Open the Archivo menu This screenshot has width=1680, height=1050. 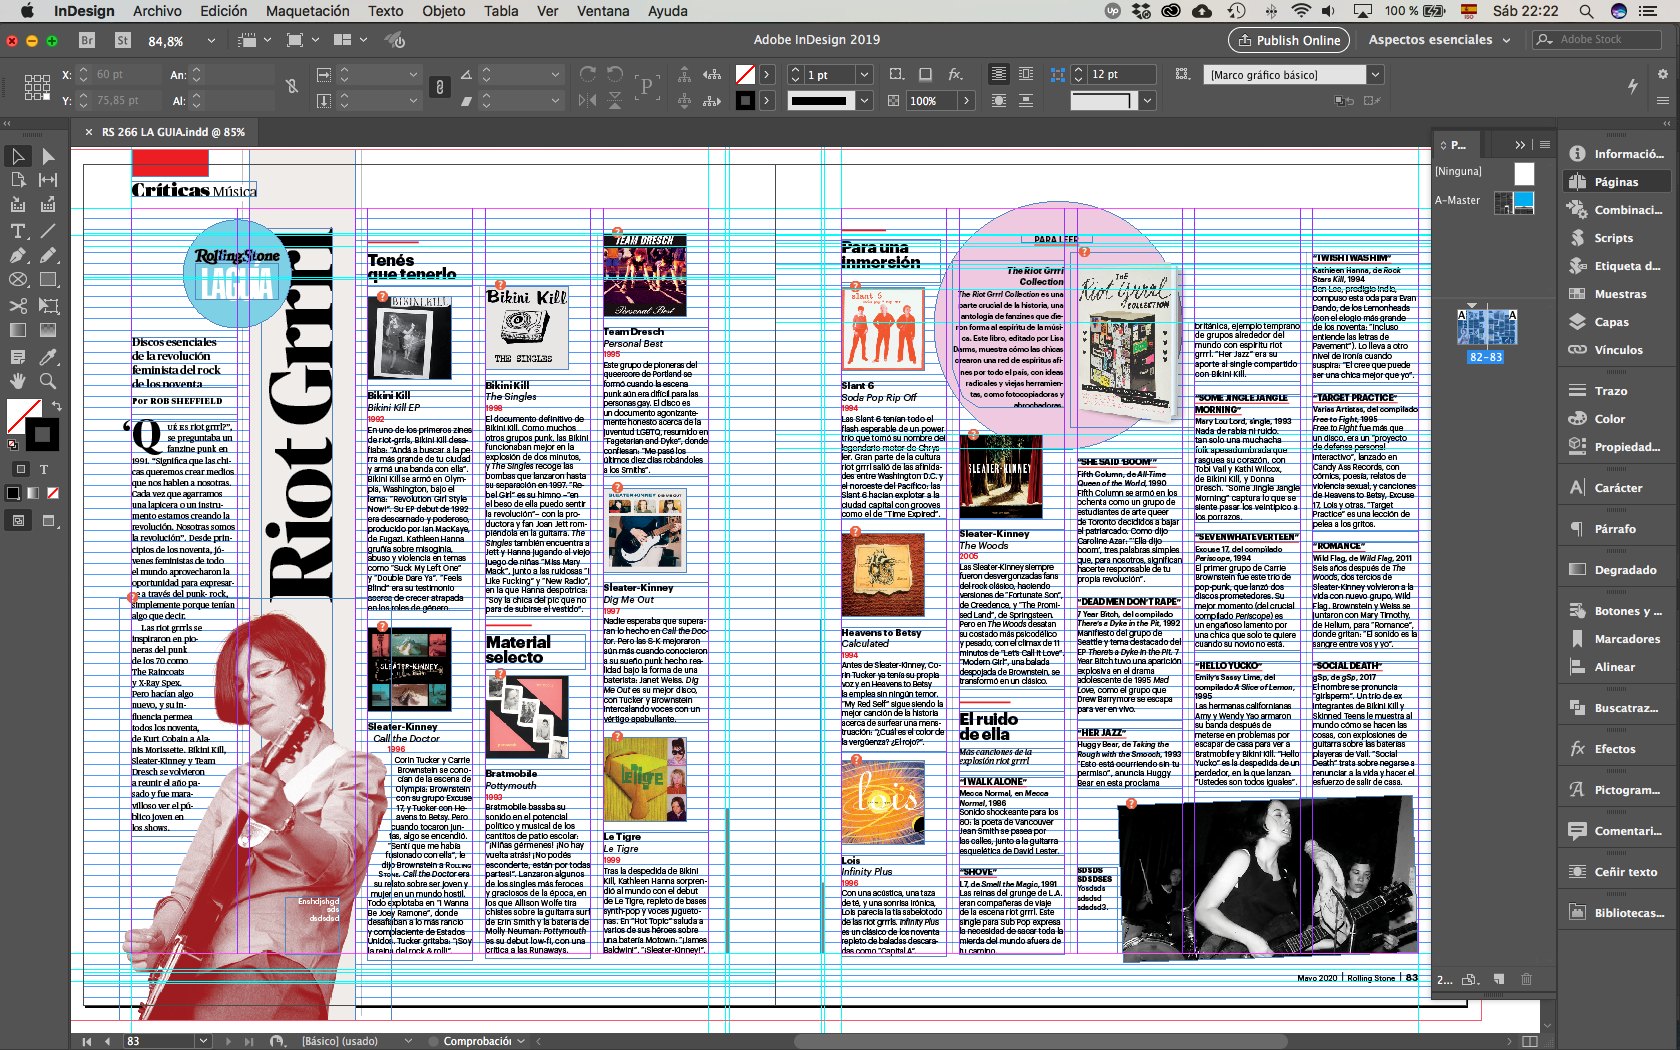click(x=157, y=11)
